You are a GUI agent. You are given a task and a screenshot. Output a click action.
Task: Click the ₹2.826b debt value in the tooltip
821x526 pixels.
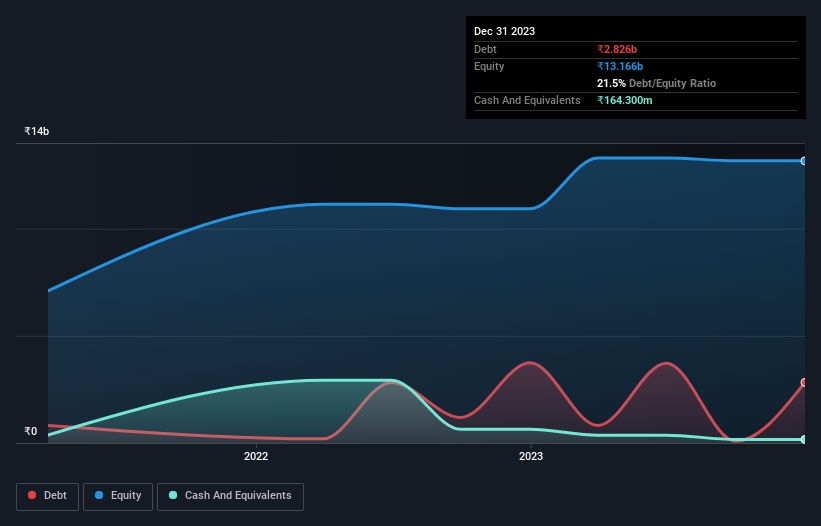pyautogui.click(x=617, y=49)
